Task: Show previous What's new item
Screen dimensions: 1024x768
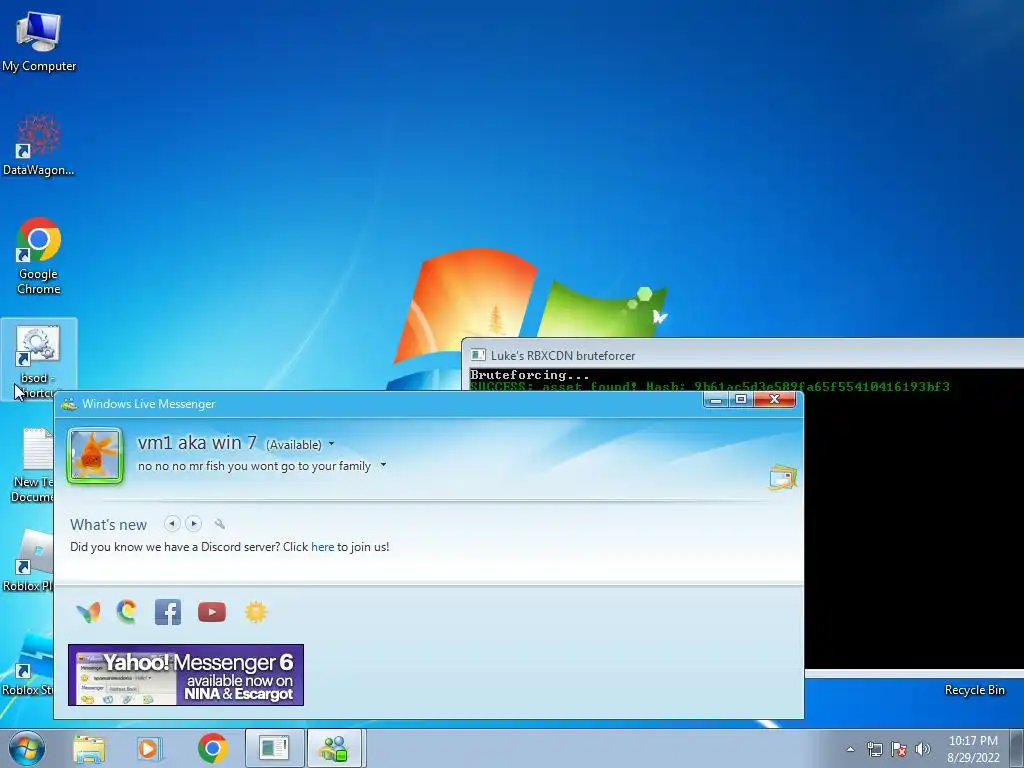Action: click(x=172, y=523)
